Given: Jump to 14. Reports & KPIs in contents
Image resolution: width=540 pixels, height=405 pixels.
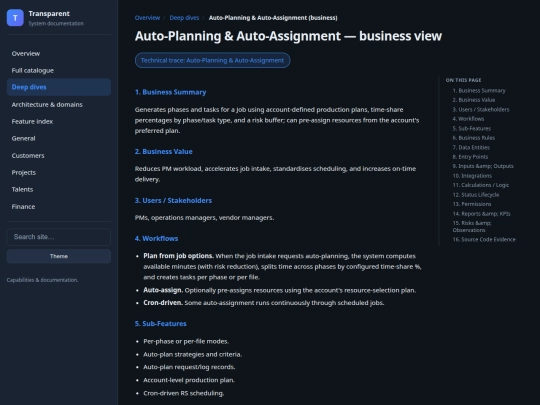Looking at the screenshot, I should [481, 214].
